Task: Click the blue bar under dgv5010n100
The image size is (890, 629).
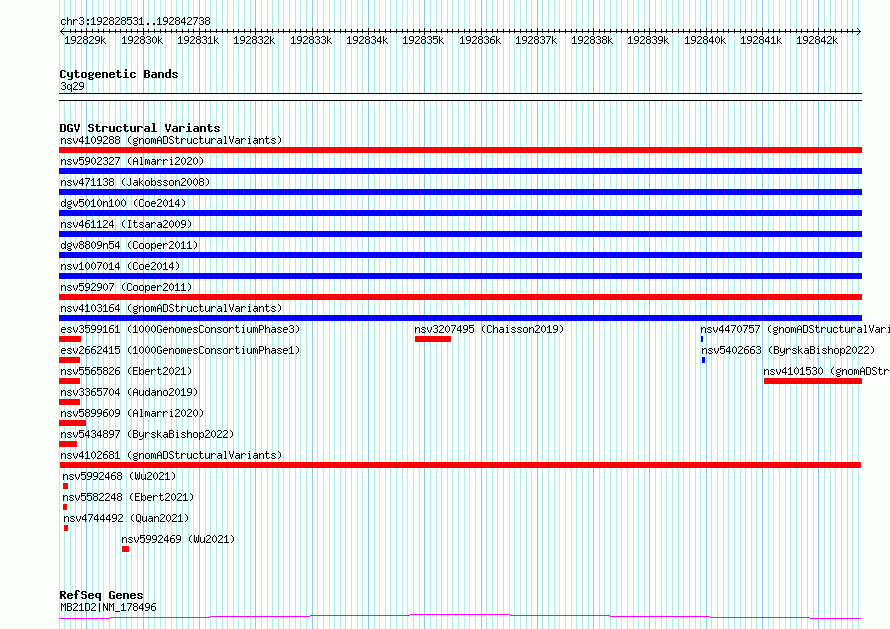Action: pos(460,213)
